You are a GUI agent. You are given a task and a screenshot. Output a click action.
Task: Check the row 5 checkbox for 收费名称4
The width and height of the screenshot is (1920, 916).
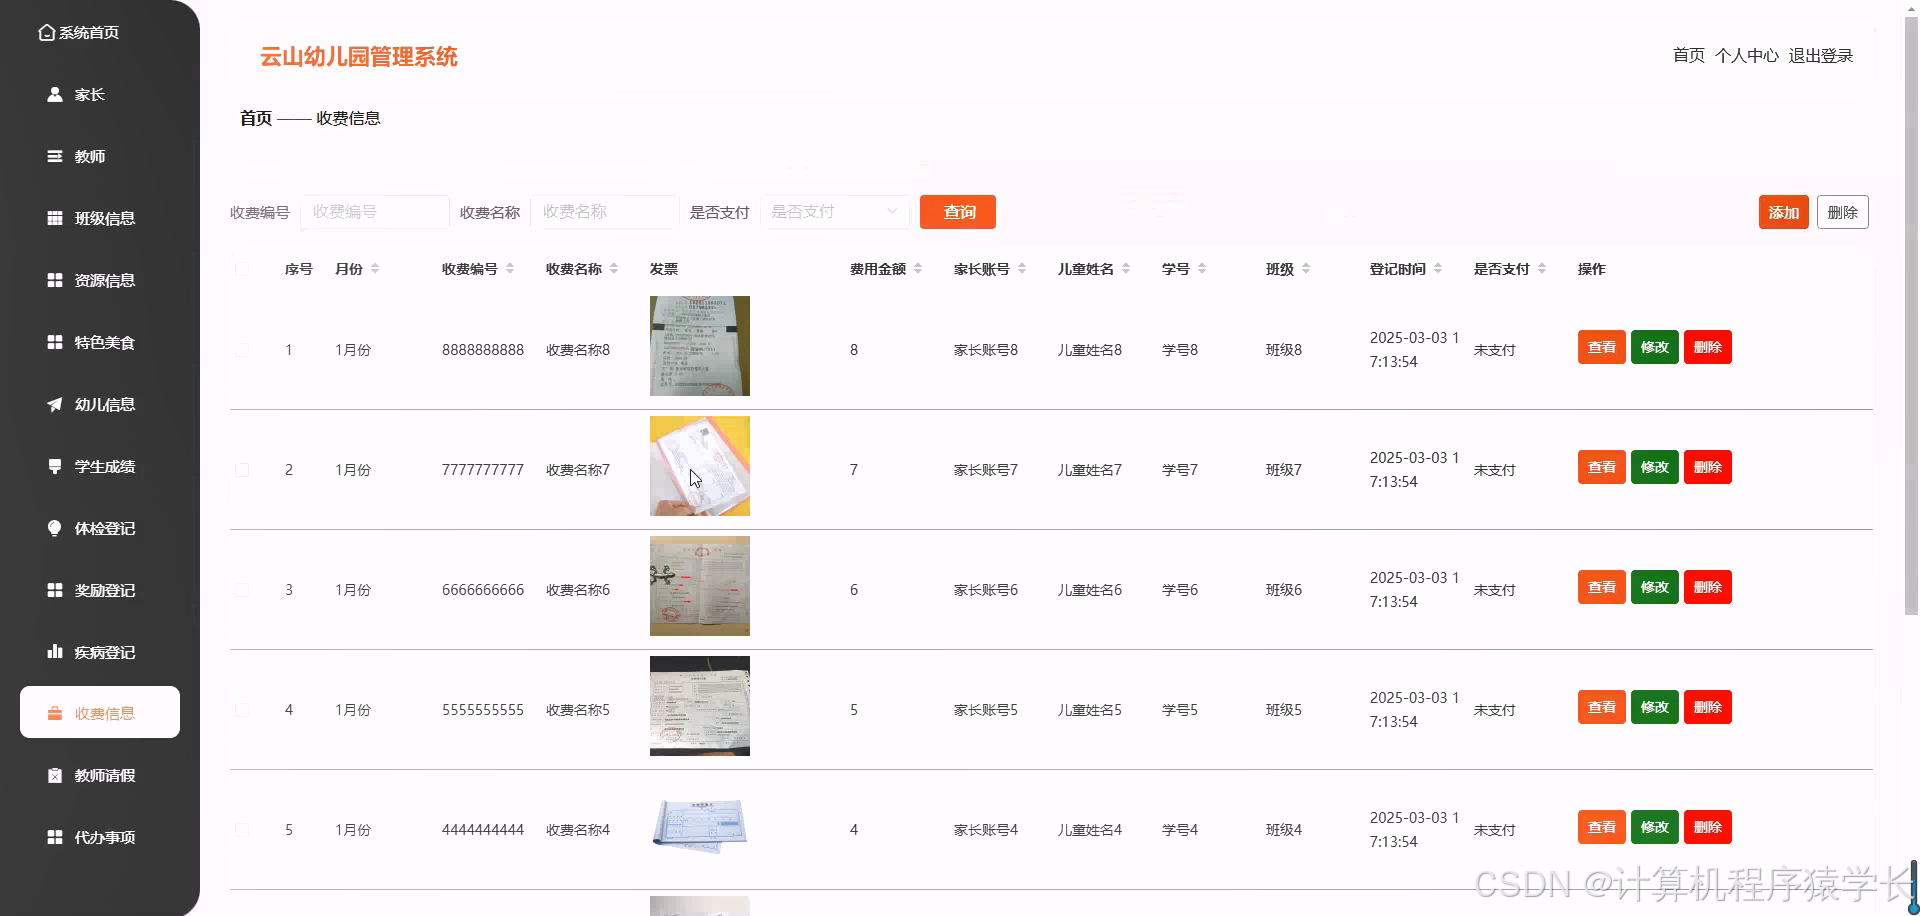point(242,830)
